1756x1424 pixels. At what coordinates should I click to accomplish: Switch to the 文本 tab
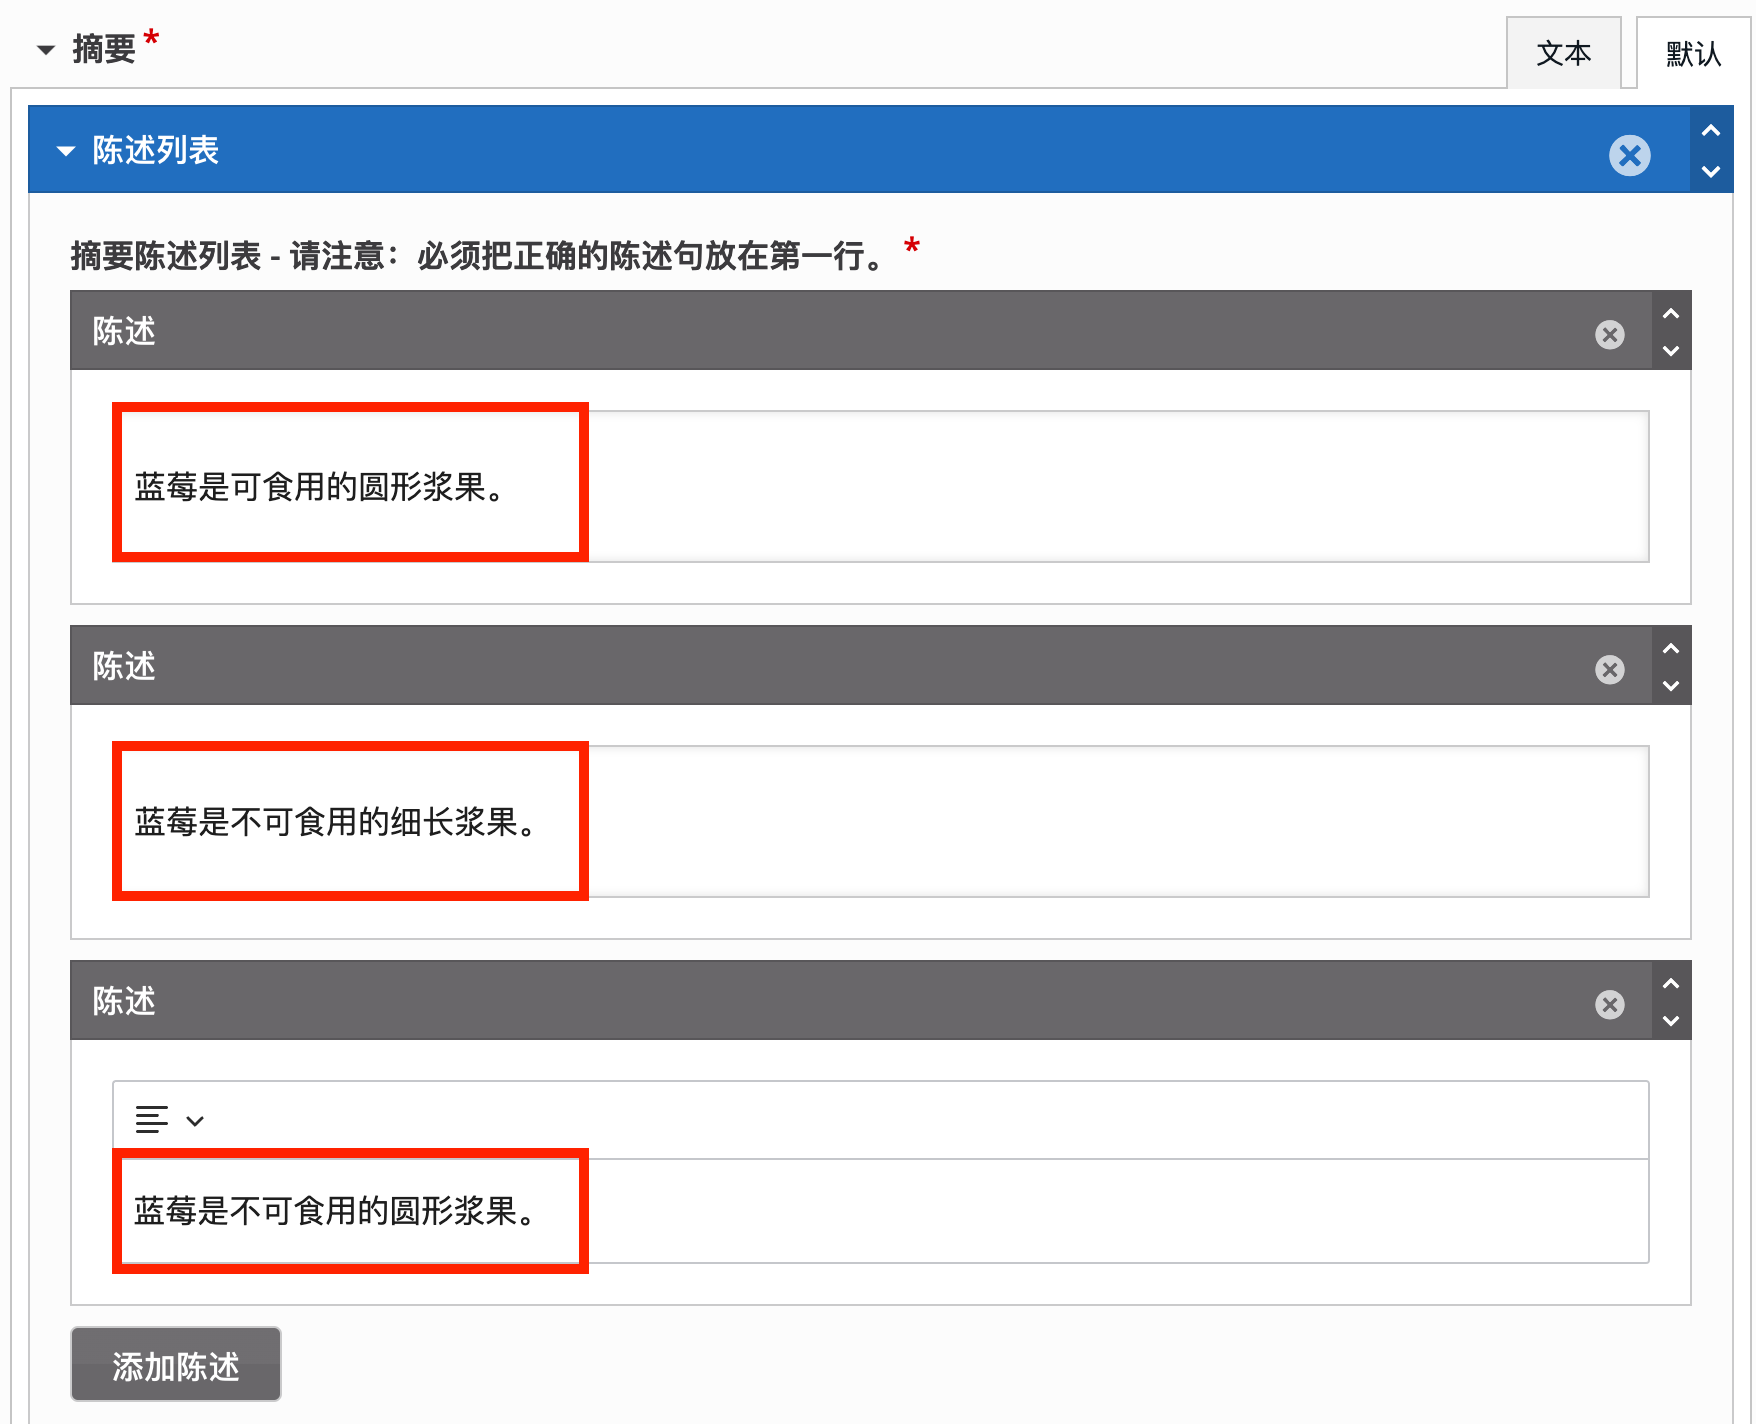(x=1563, y=53)
